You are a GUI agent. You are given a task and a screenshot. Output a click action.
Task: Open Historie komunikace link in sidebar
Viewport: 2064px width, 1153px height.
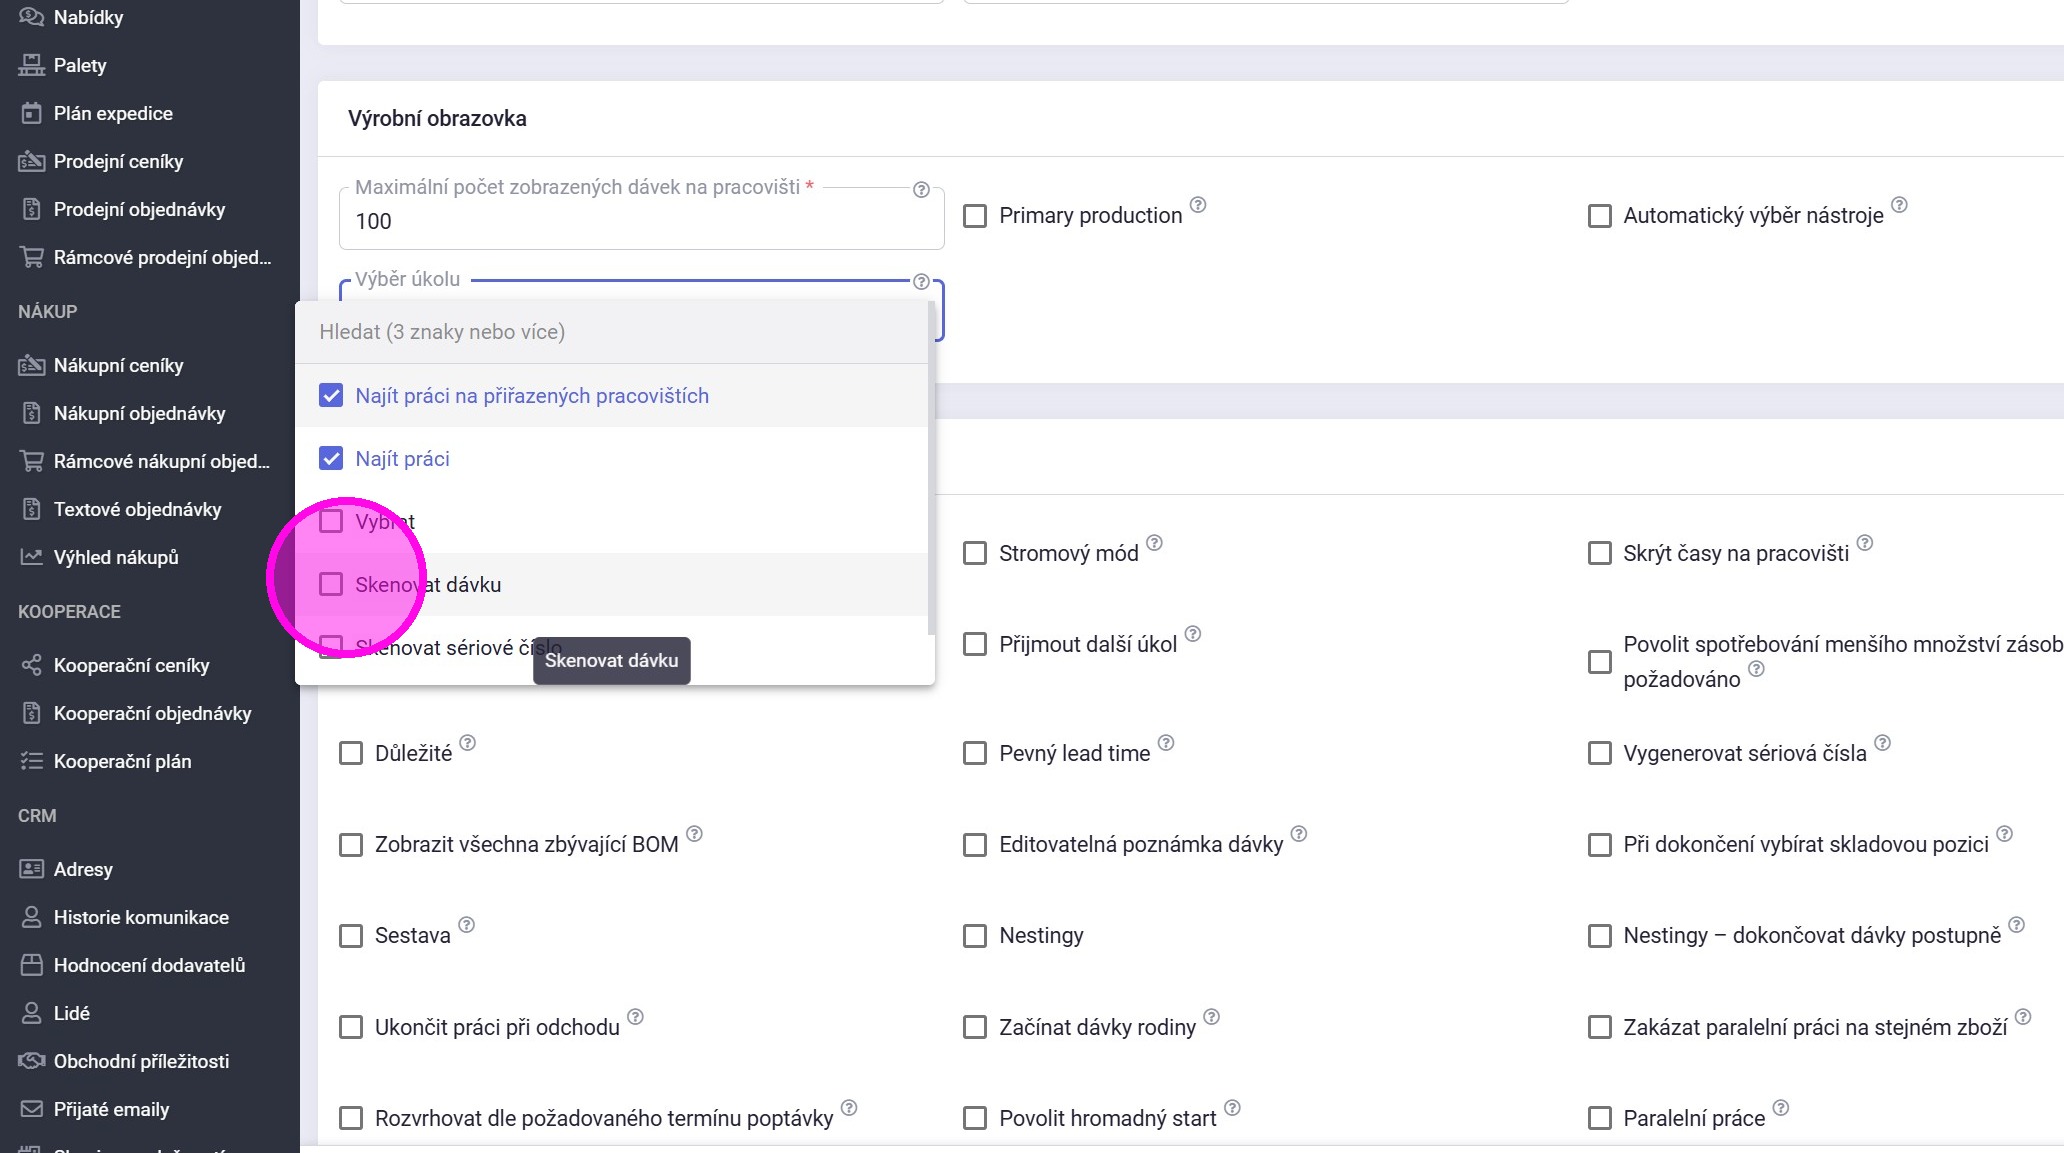click(x=141, y=917)
